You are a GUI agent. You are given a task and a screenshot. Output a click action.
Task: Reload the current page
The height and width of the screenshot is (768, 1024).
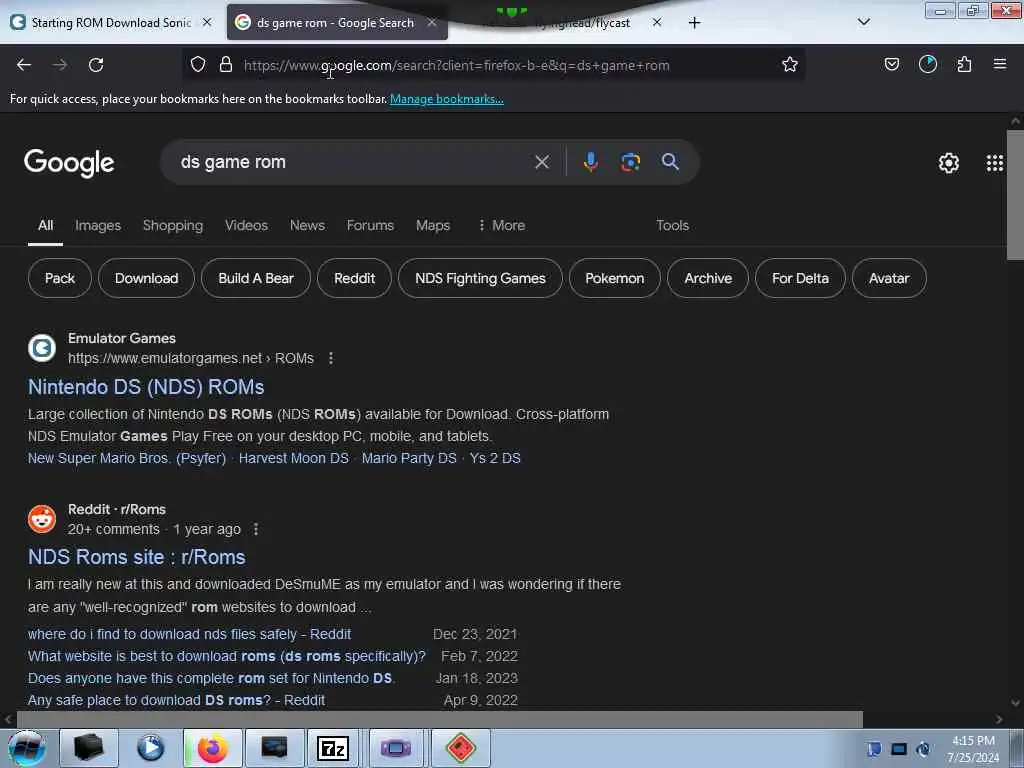(x=96, y=65)
